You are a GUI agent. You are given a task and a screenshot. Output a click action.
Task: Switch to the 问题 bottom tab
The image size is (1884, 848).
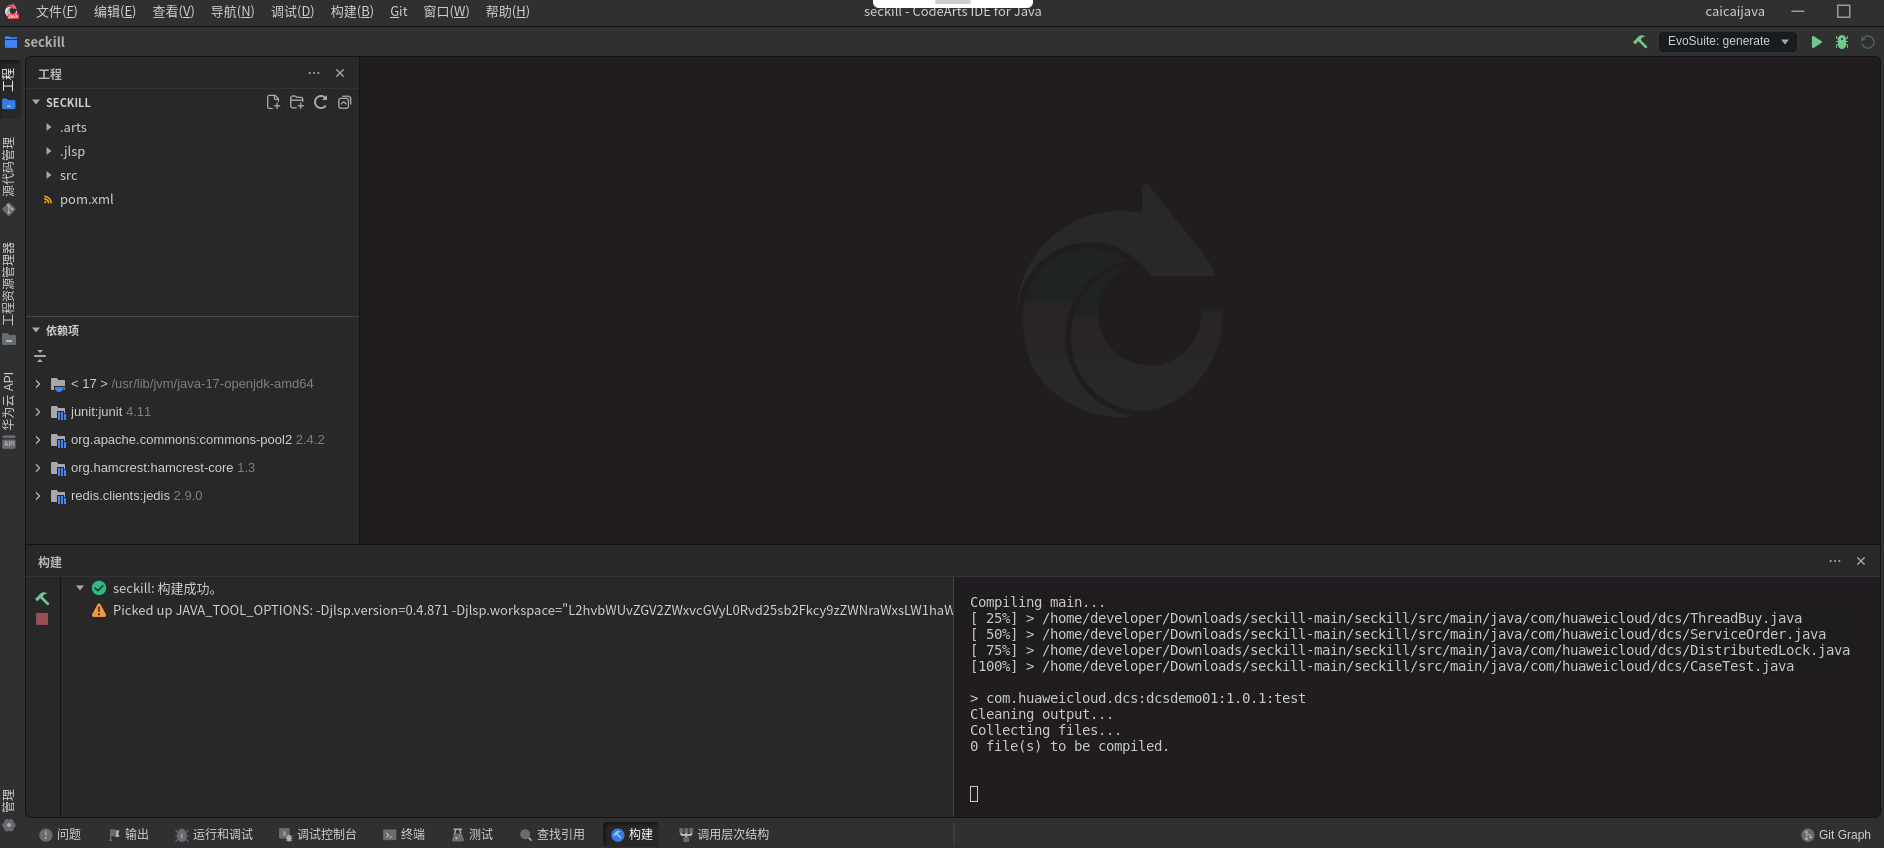(x=60, y=834)
